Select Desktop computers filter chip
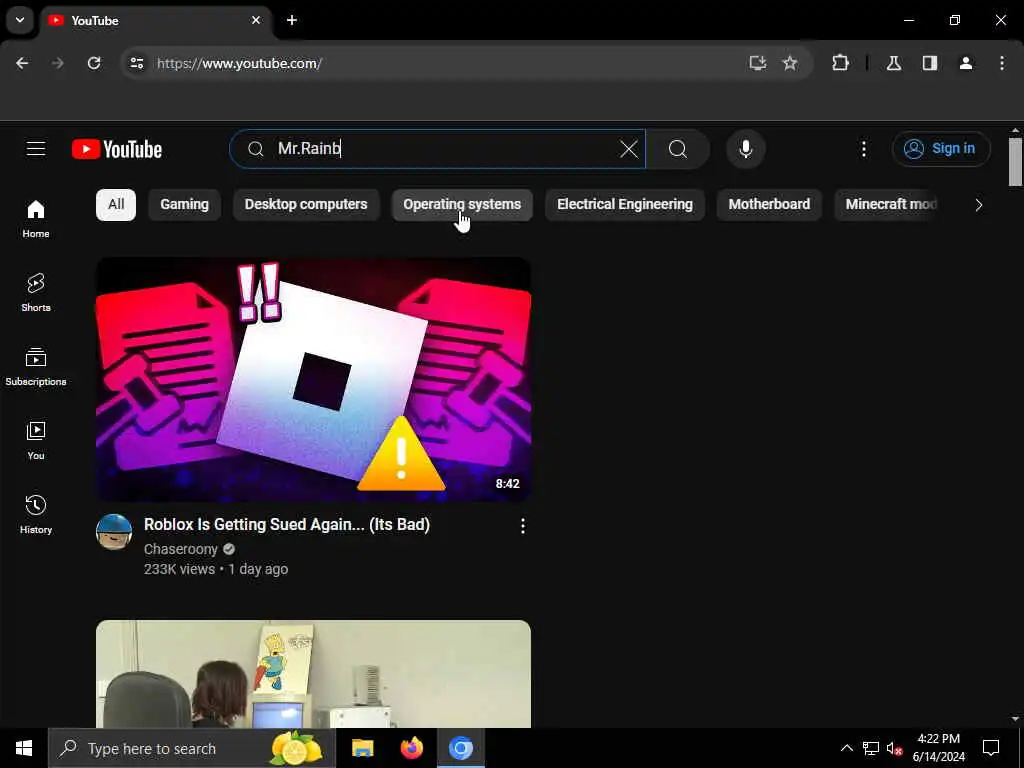 click(x=306, y=204)
